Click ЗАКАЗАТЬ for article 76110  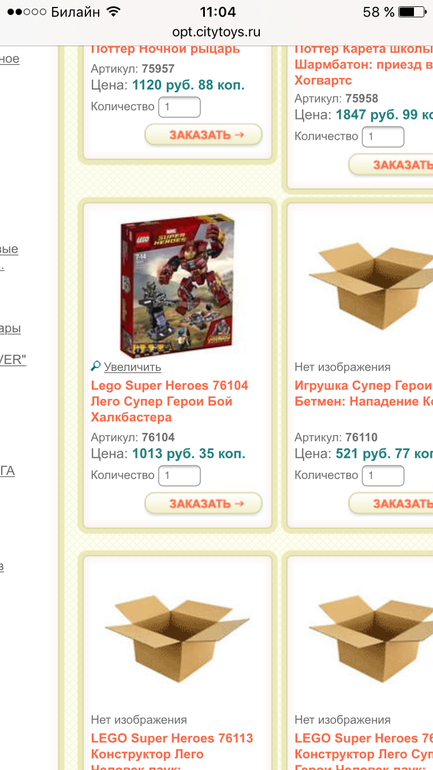(391, 503)
